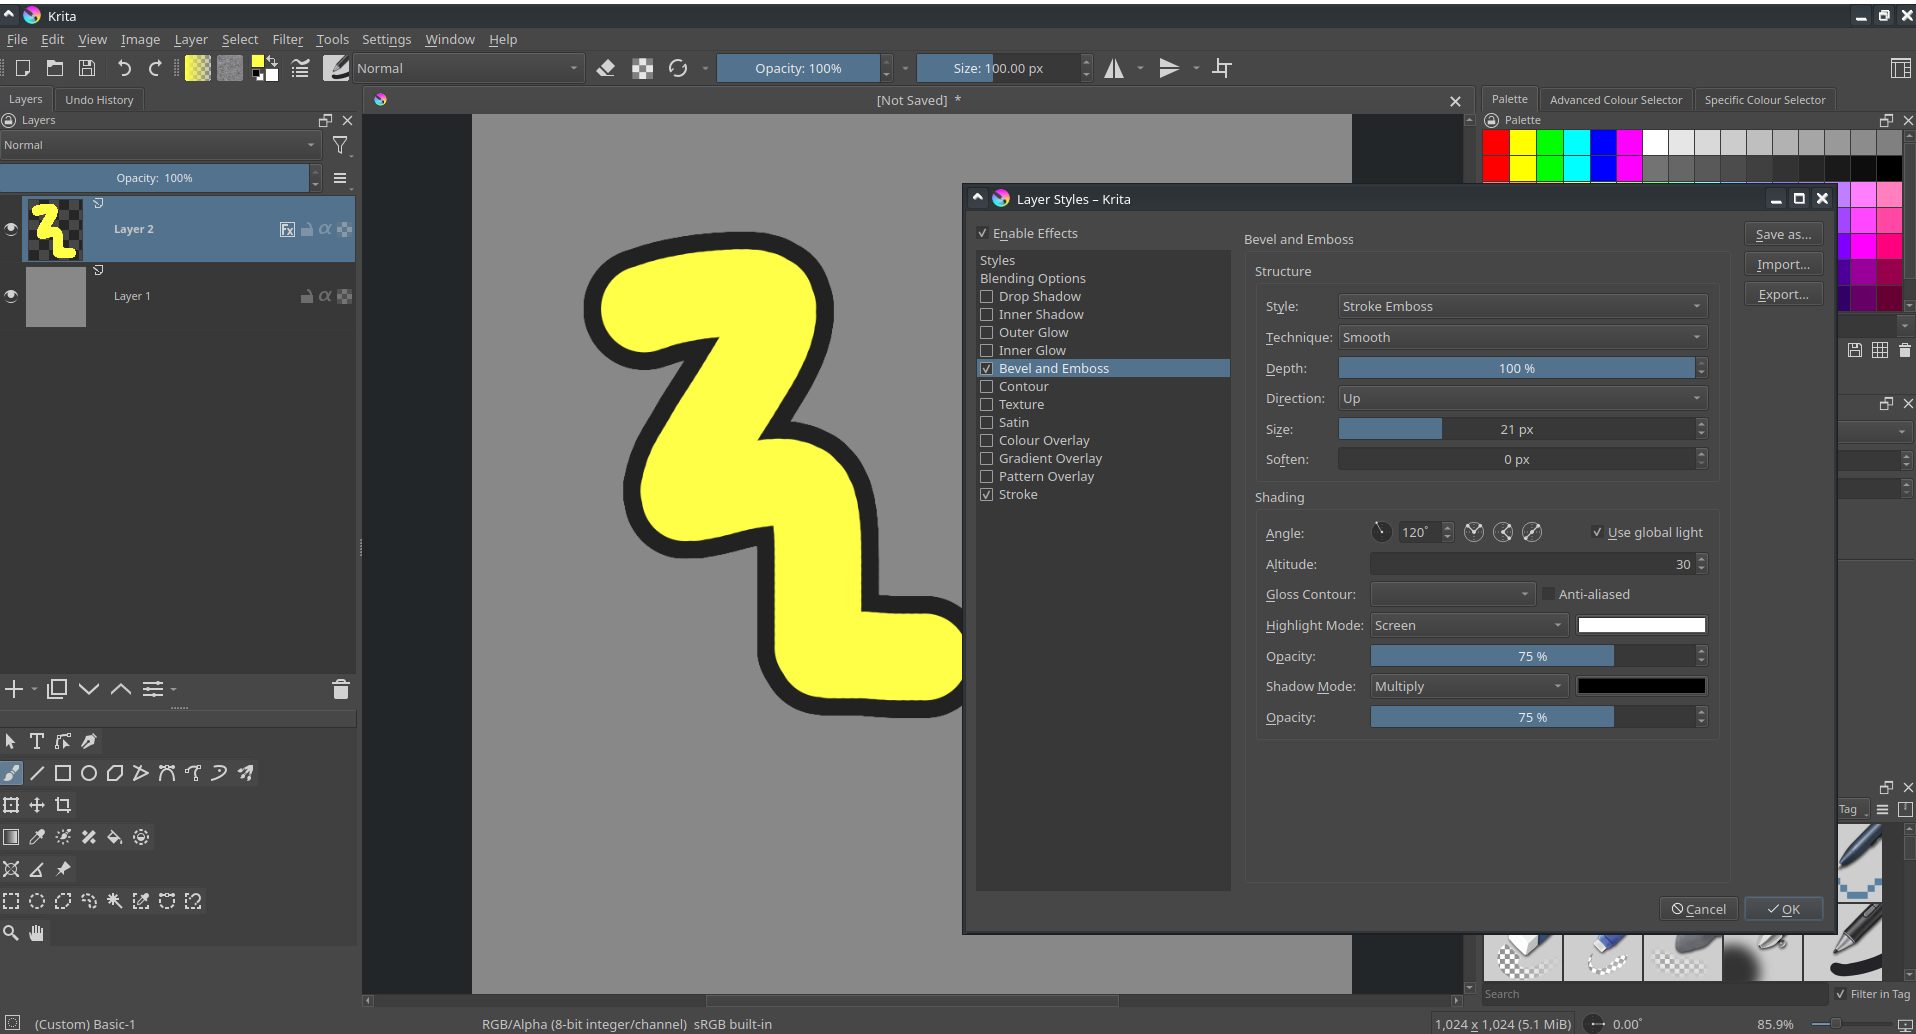Viewport: 1916px width, 1034px height.
Task: Activate the Colour Sampler eyedropper tool
Action: [x=37, y=837]
